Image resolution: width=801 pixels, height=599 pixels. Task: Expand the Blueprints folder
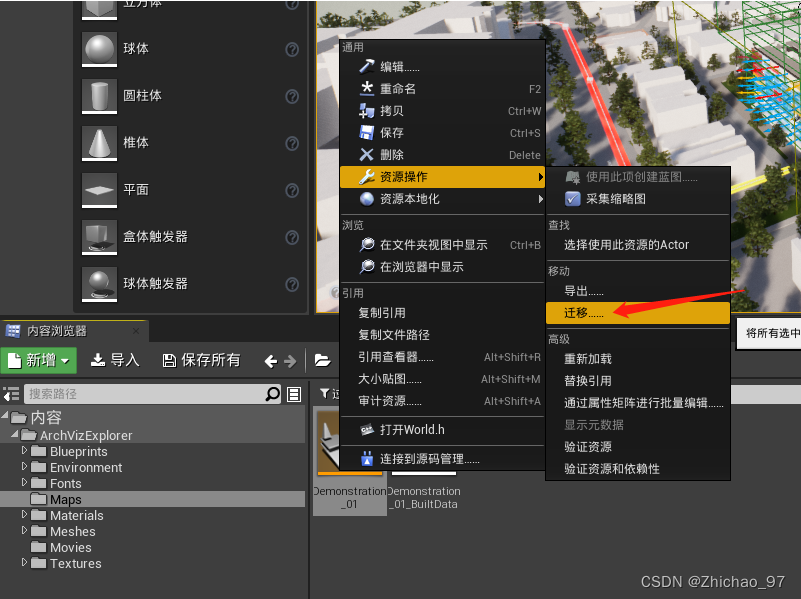23,451
